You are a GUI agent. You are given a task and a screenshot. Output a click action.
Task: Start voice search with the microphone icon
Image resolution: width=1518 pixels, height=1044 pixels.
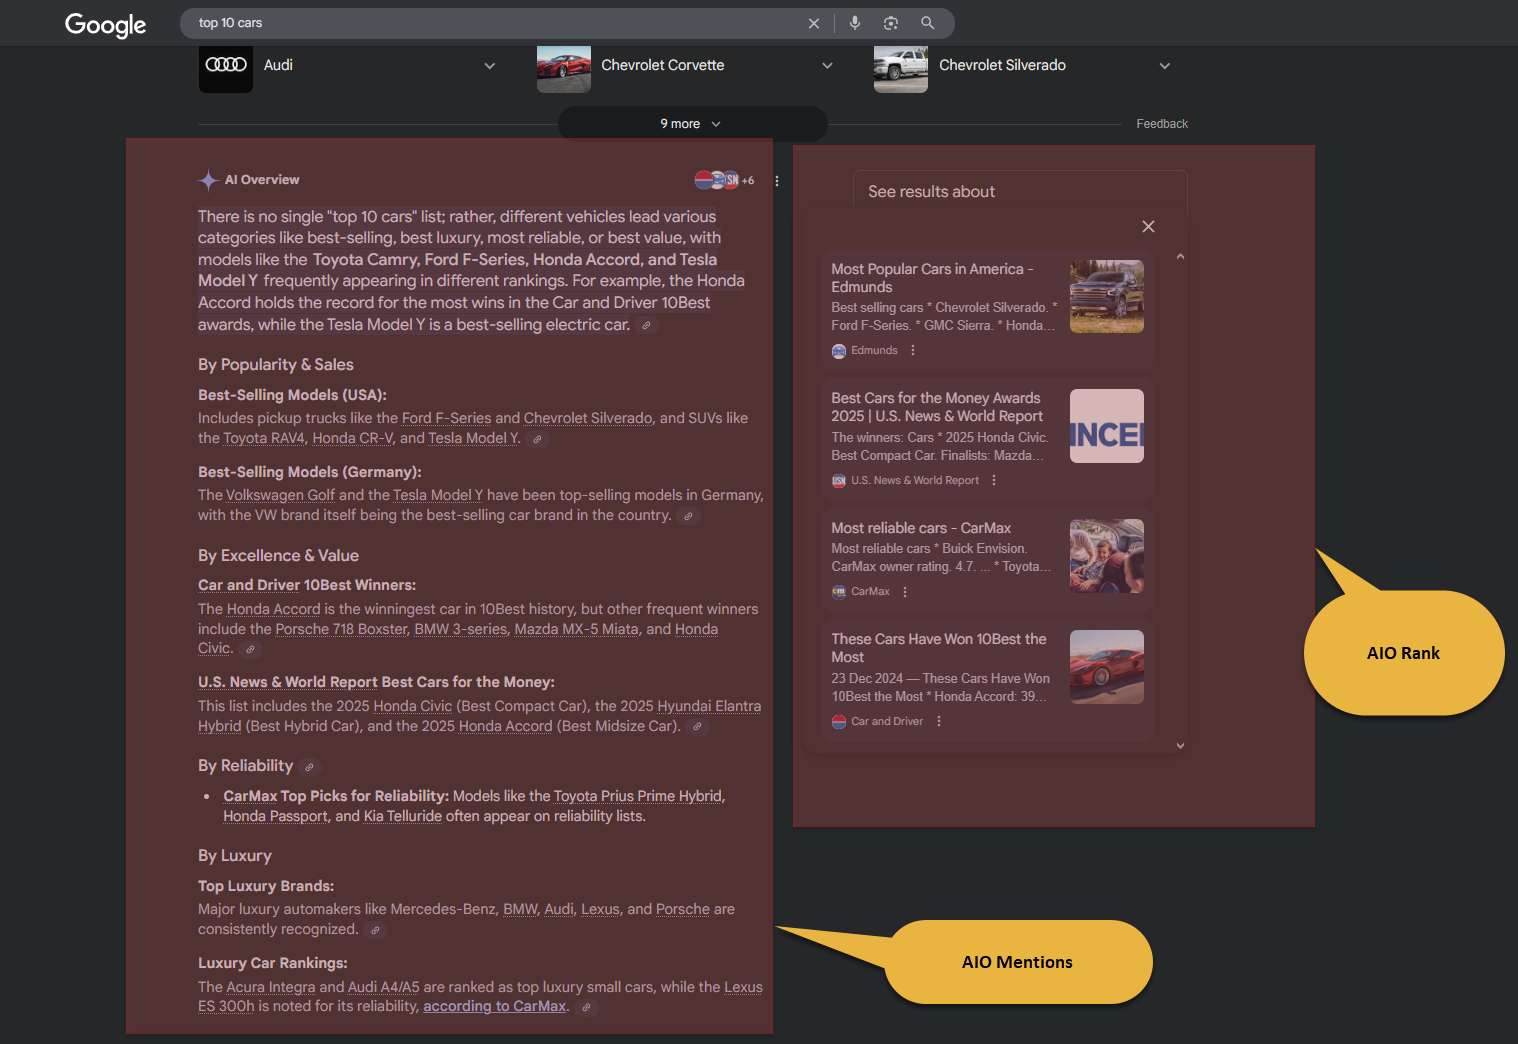[x=855, y=23]
